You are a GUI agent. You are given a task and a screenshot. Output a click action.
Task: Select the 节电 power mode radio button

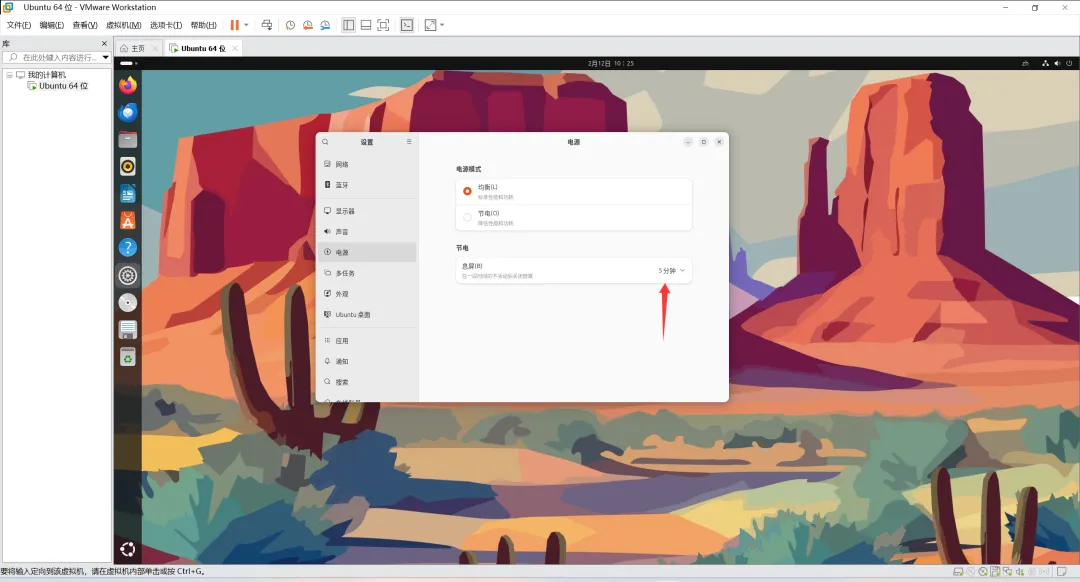pos(467,217)
